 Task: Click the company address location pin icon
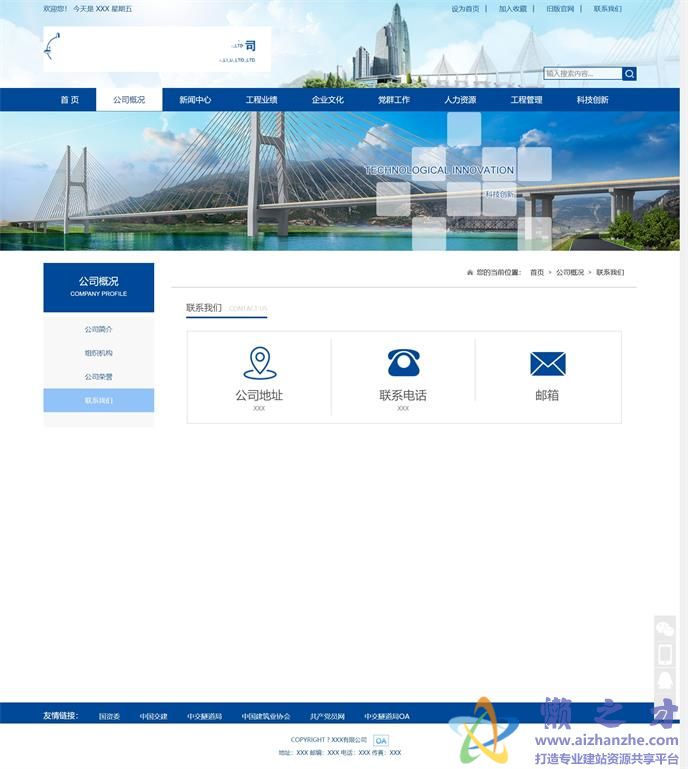pos(259,362)
